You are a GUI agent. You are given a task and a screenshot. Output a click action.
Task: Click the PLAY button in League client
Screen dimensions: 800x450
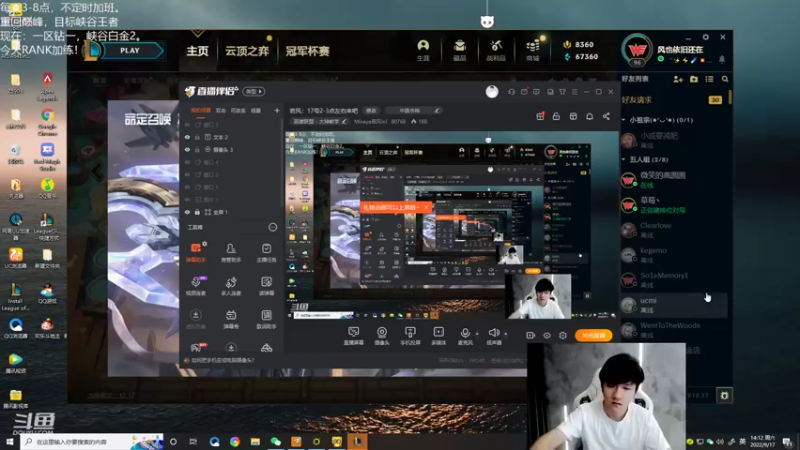[130, 51]
